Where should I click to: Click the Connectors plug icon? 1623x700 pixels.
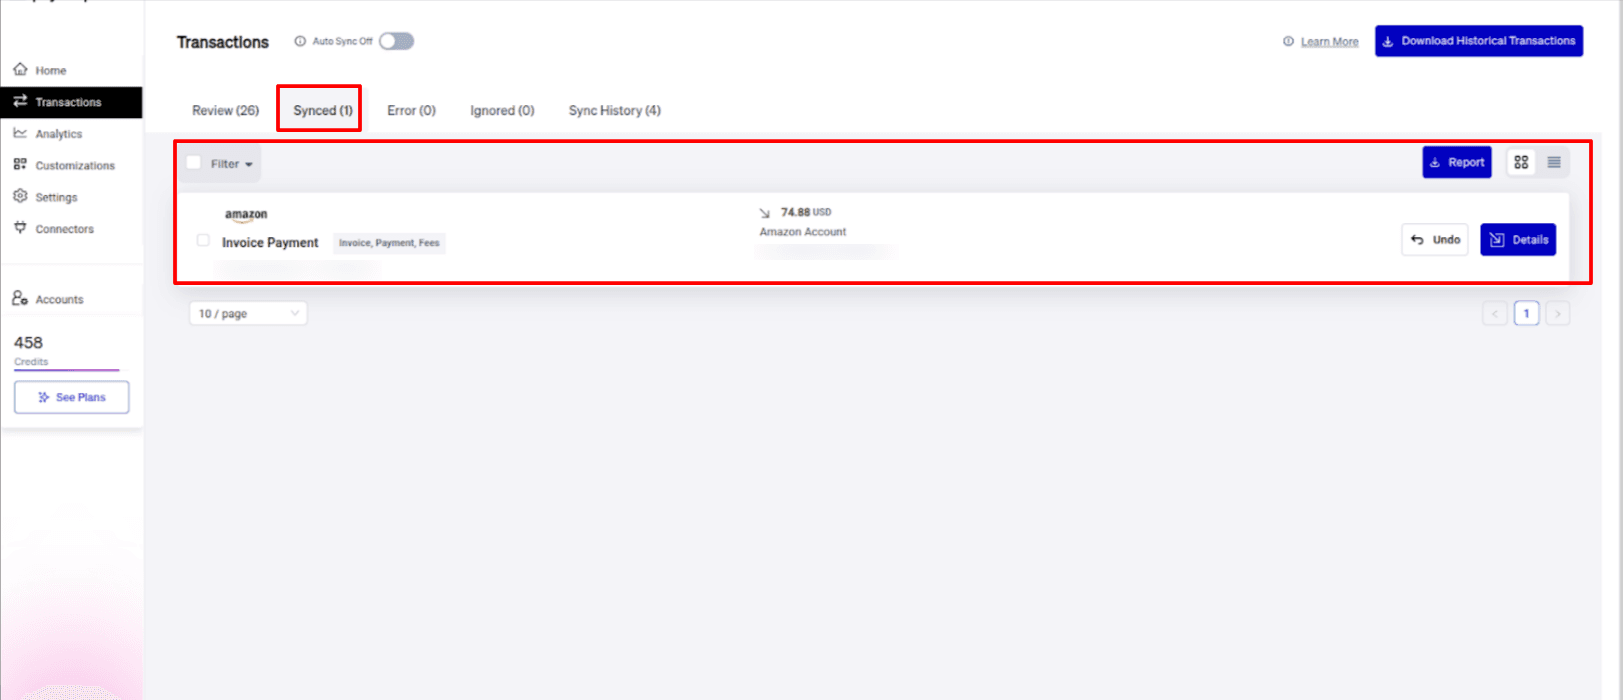point(20,228)
